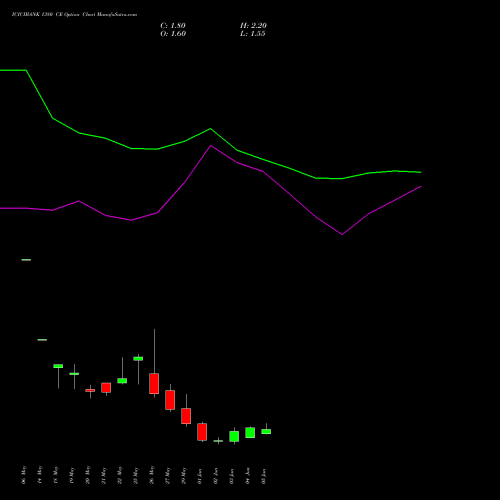Click the low value L: 1.55
The height and width of the screenshot is (500, 500).
pyautogui.click(x=253, y=34)
